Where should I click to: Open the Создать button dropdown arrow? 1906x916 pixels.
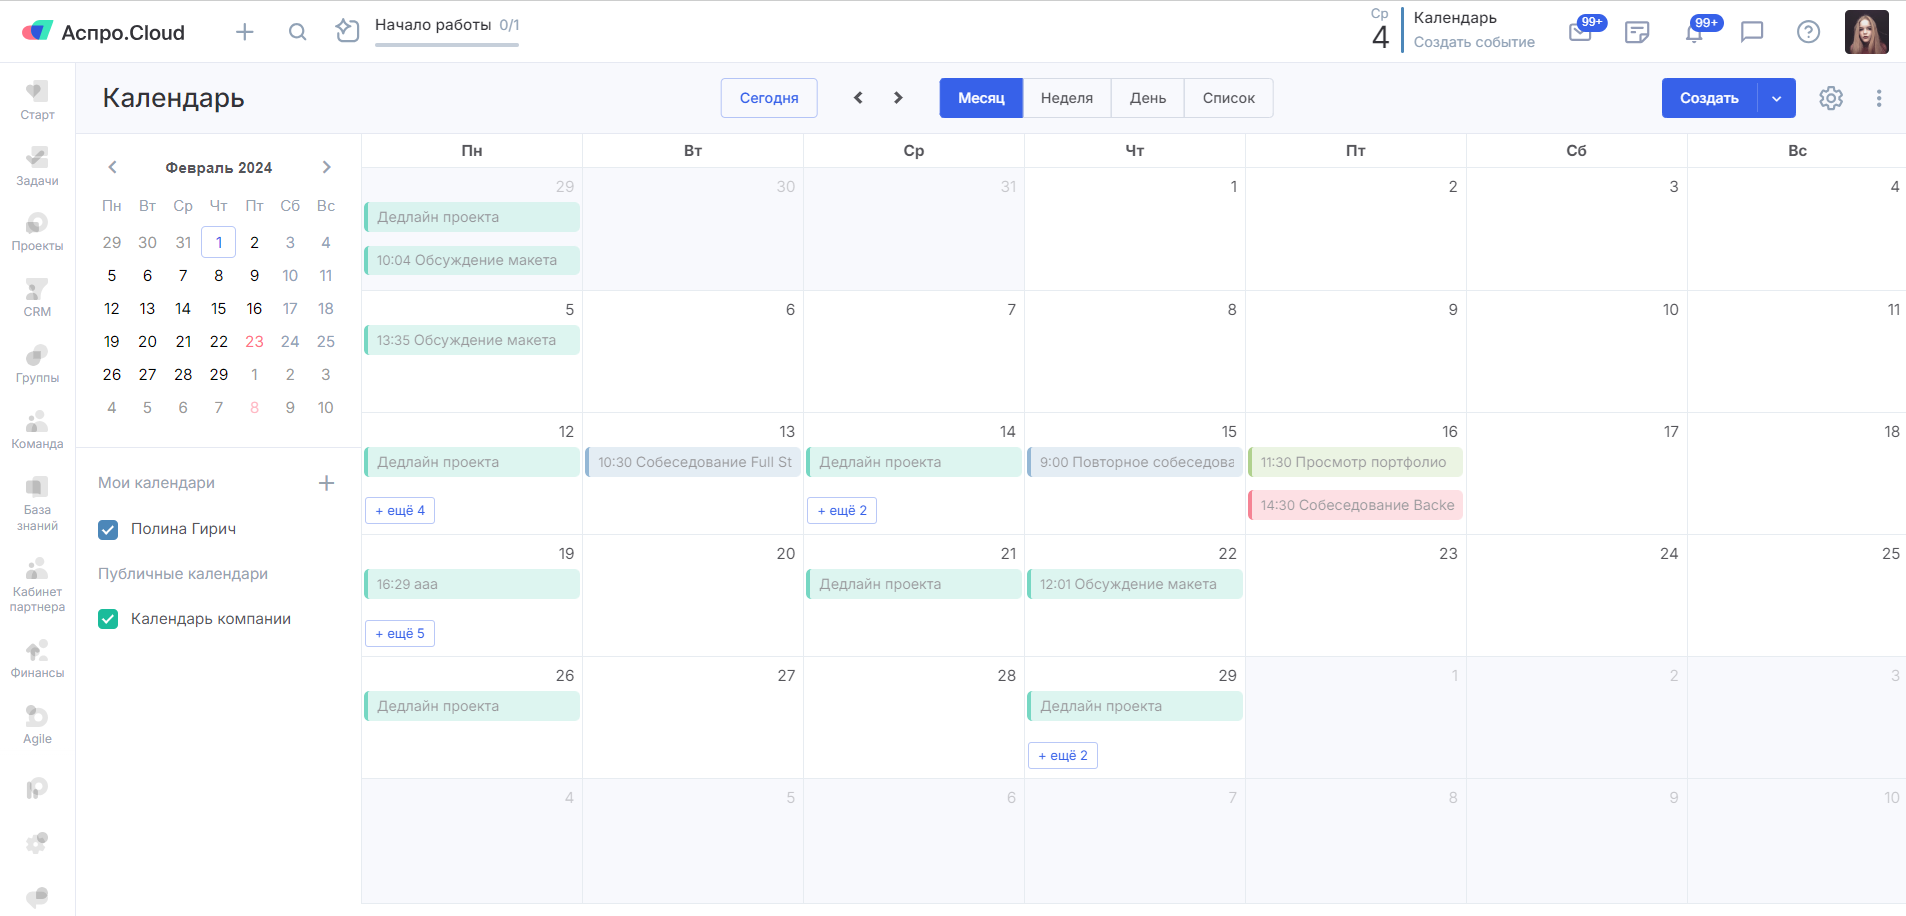[x=1777, y=98]
